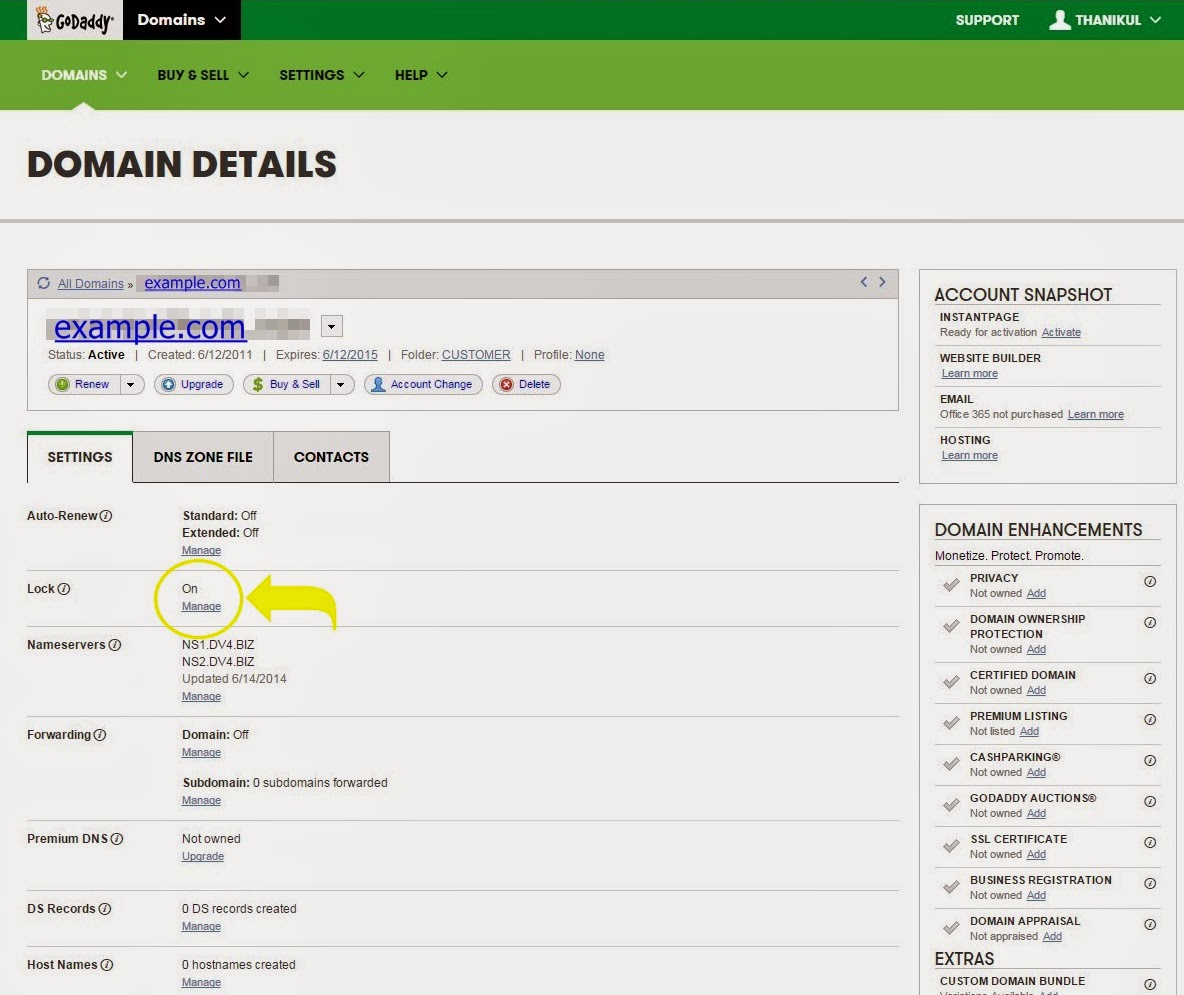1184x995 pixels.
Task: Click the GoDaddy Auctions info icon
Action: pyautogui.click(x=1149, y=802)
